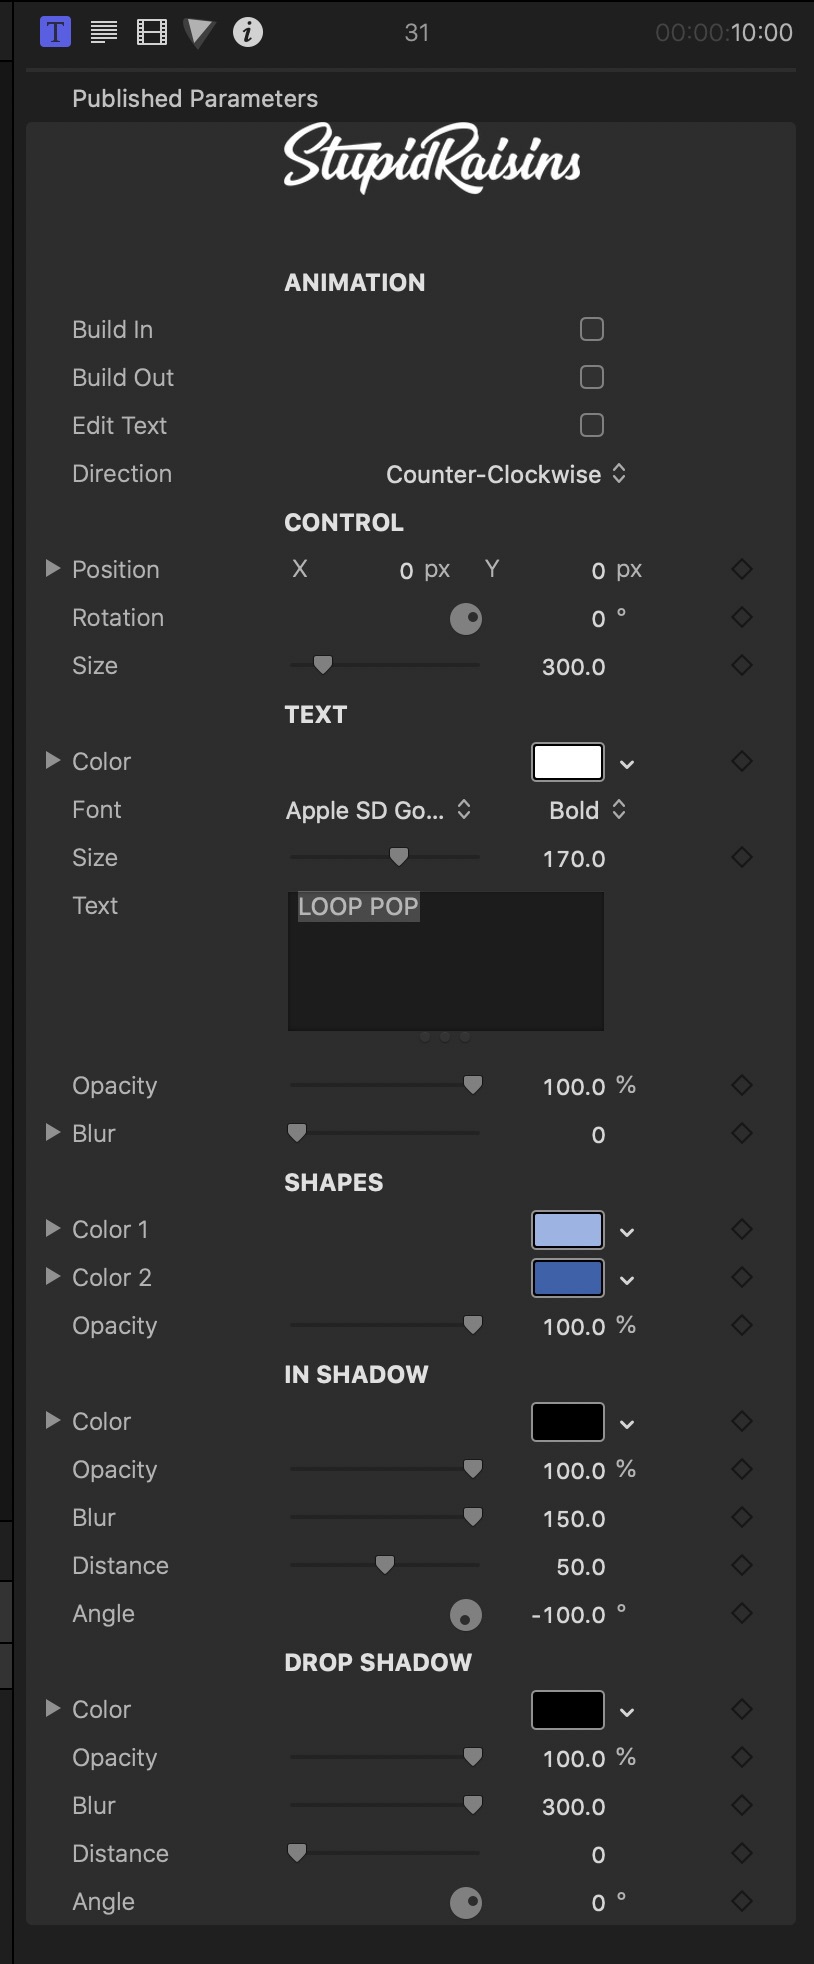Expand the Position disclosure triangle

pos(53,568)
